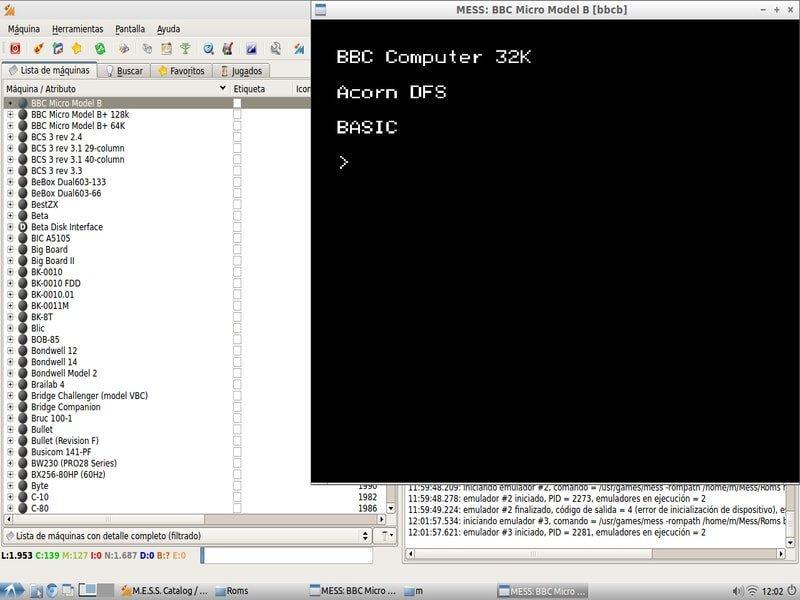Image resolution: width=800 pixels, height=600 pixels.
Task: Tick the Etiqueta checkbox for Bondwell 12
Action: point(237,351)
